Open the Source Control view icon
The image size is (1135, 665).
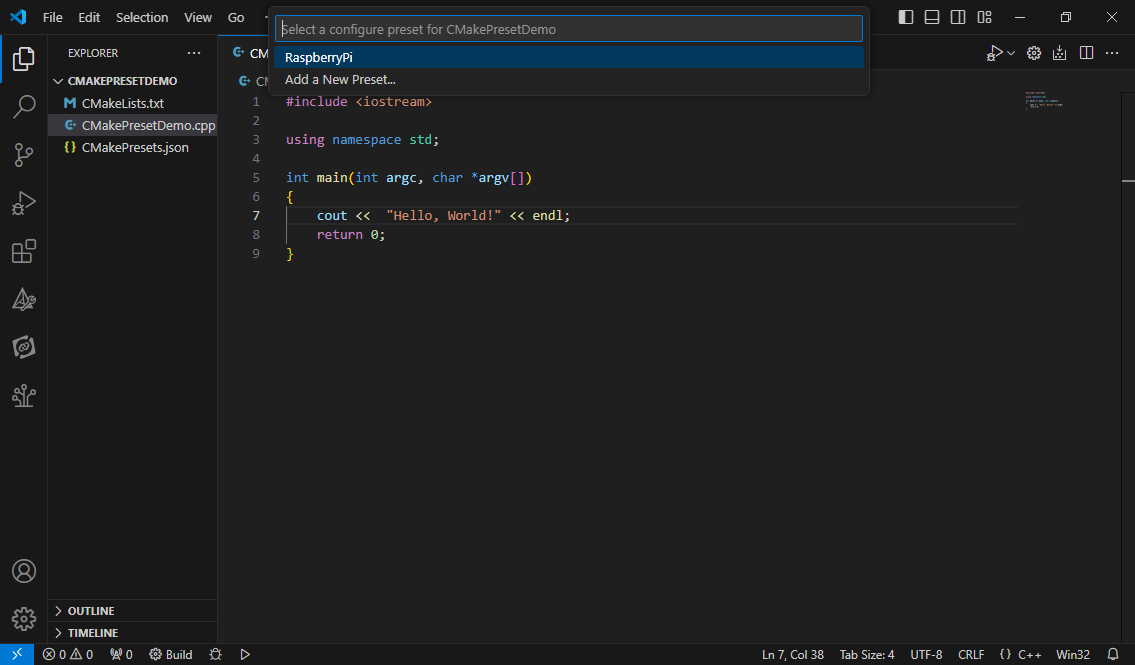tap(23, 155)
